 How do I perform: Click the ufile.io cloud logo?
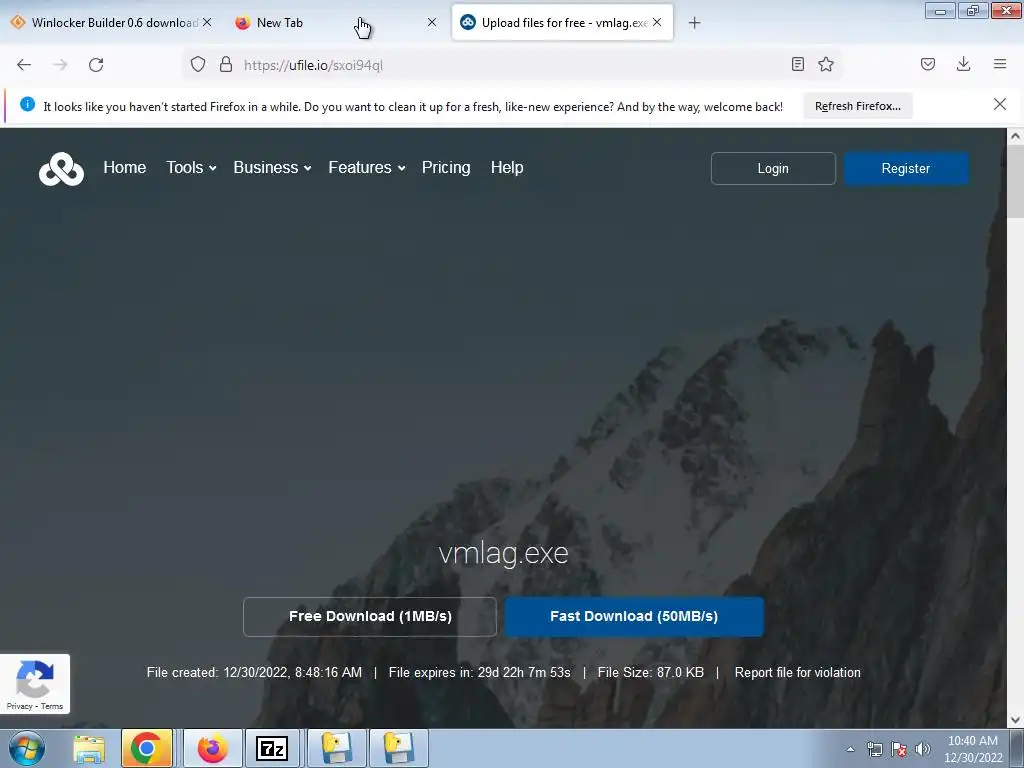point(61,169)
